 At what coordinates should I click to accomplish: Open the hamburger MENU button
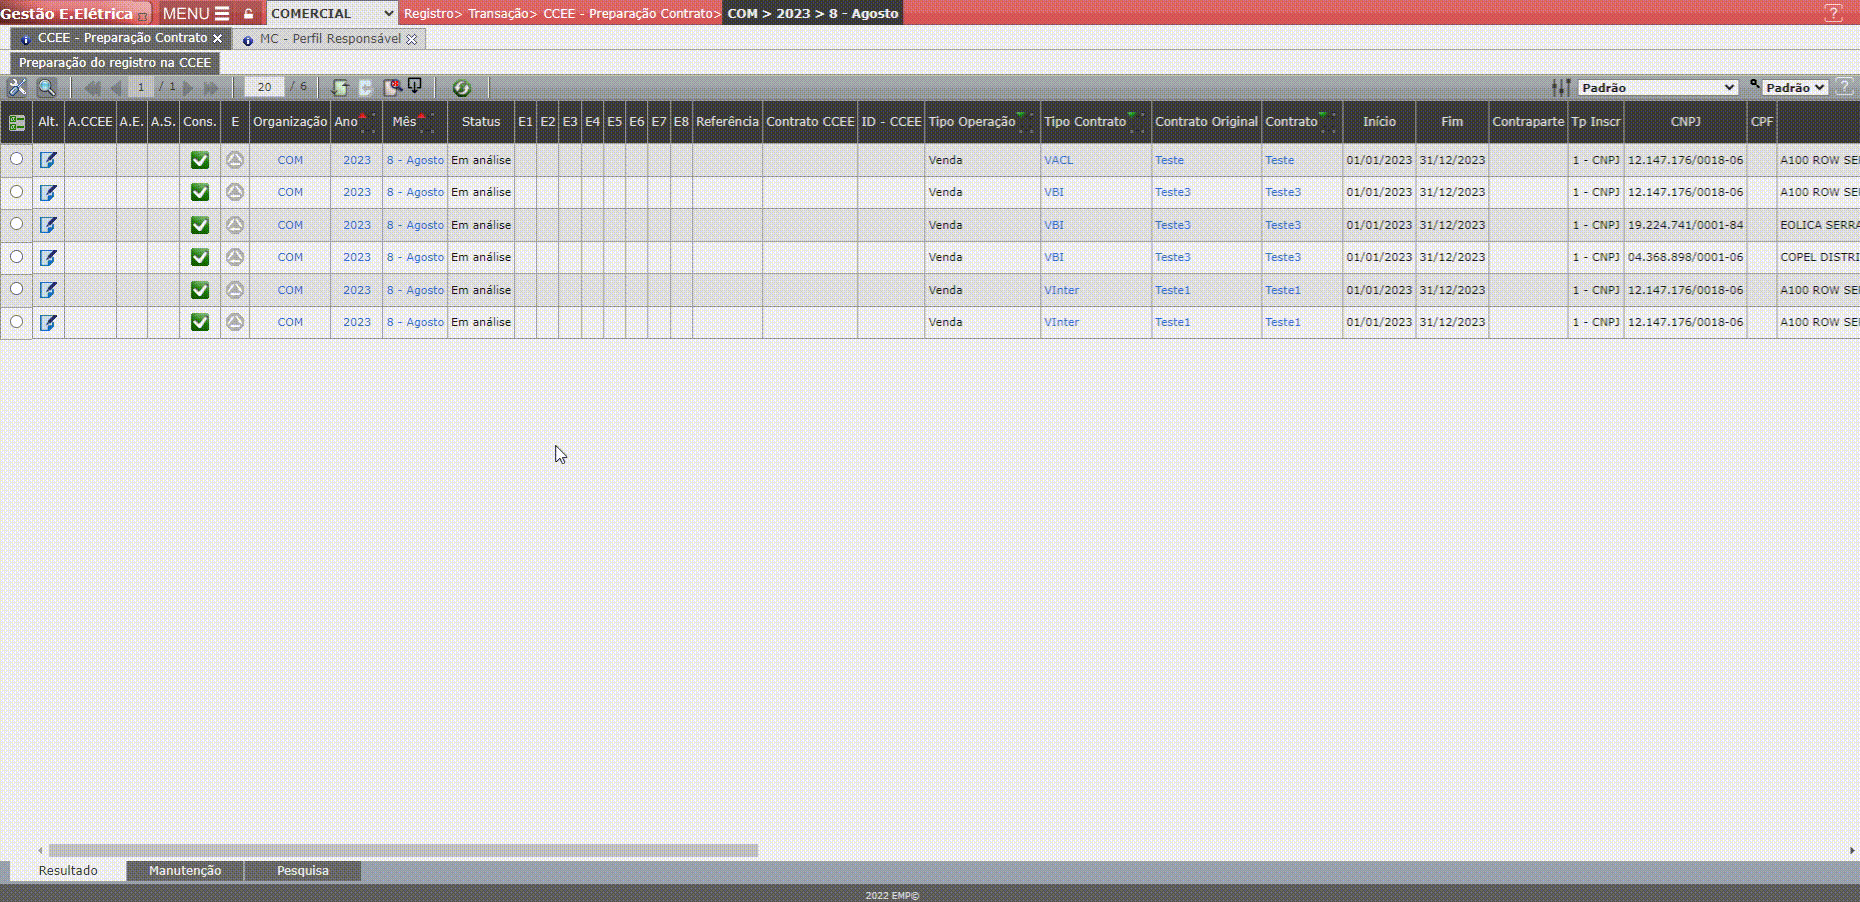coord(196,14)
